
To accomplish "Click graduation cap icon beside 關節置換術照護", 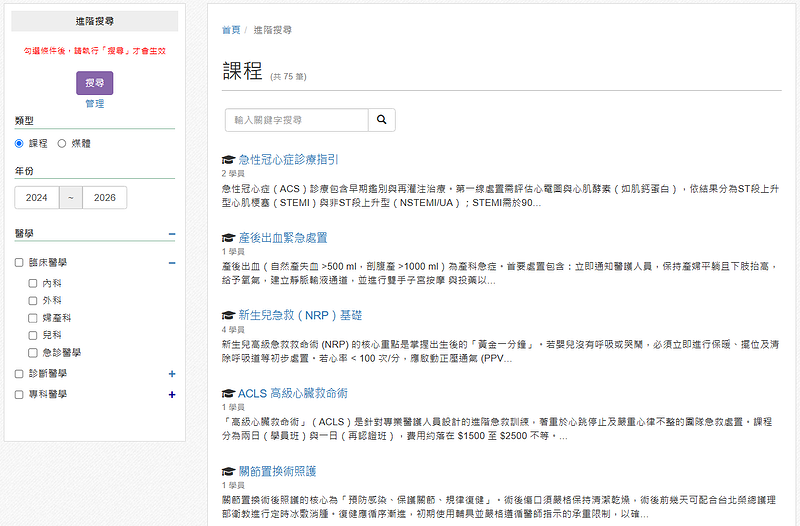I will pyautogui.click(x=229, y=471).
